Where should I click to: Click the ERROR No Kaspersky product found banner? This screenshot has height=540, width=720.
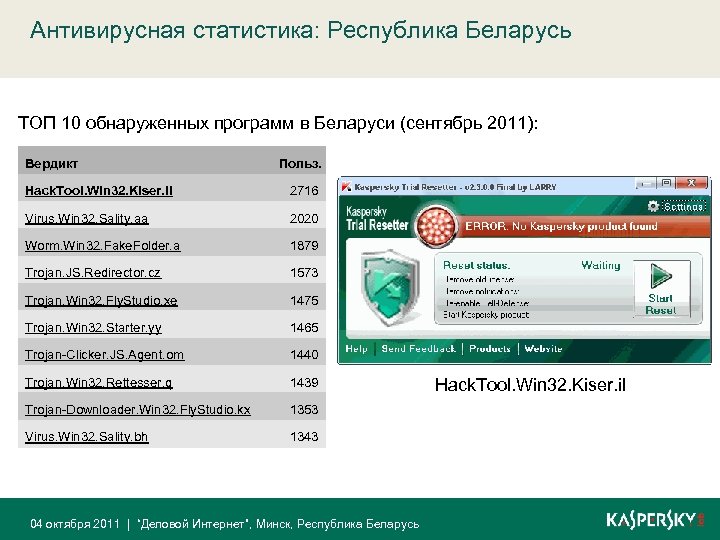[x=561, y=226]
